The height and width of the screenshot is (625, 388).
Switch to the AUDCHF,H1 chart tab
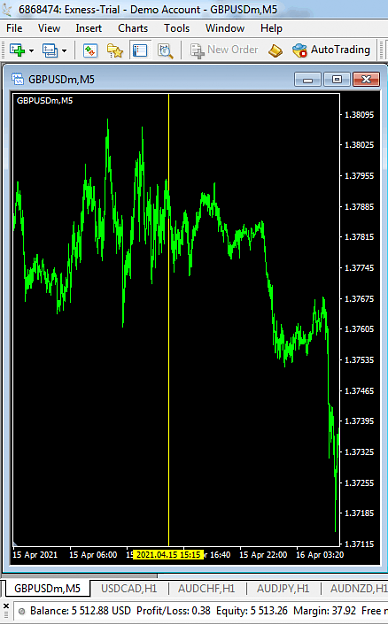click(206, 588)
